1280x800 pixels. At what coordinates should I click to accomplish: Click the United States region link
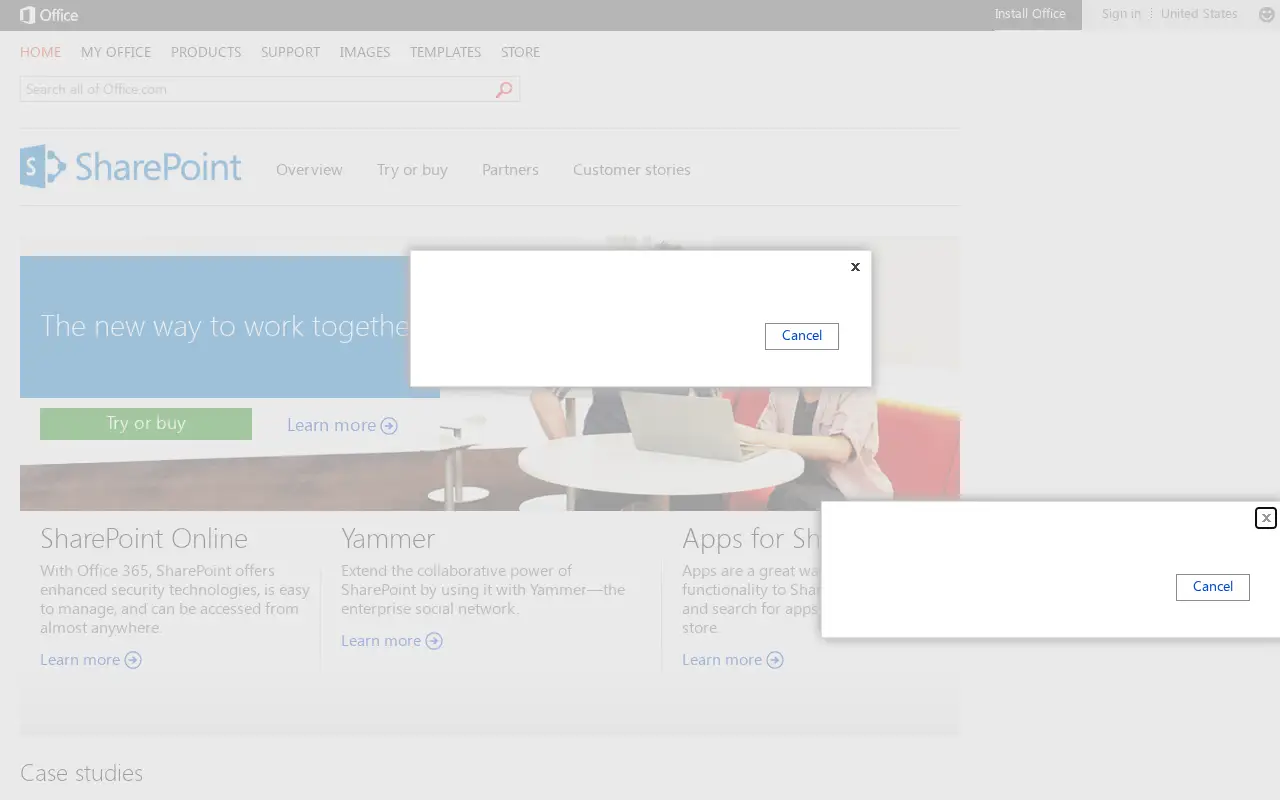click(1199, 14)
